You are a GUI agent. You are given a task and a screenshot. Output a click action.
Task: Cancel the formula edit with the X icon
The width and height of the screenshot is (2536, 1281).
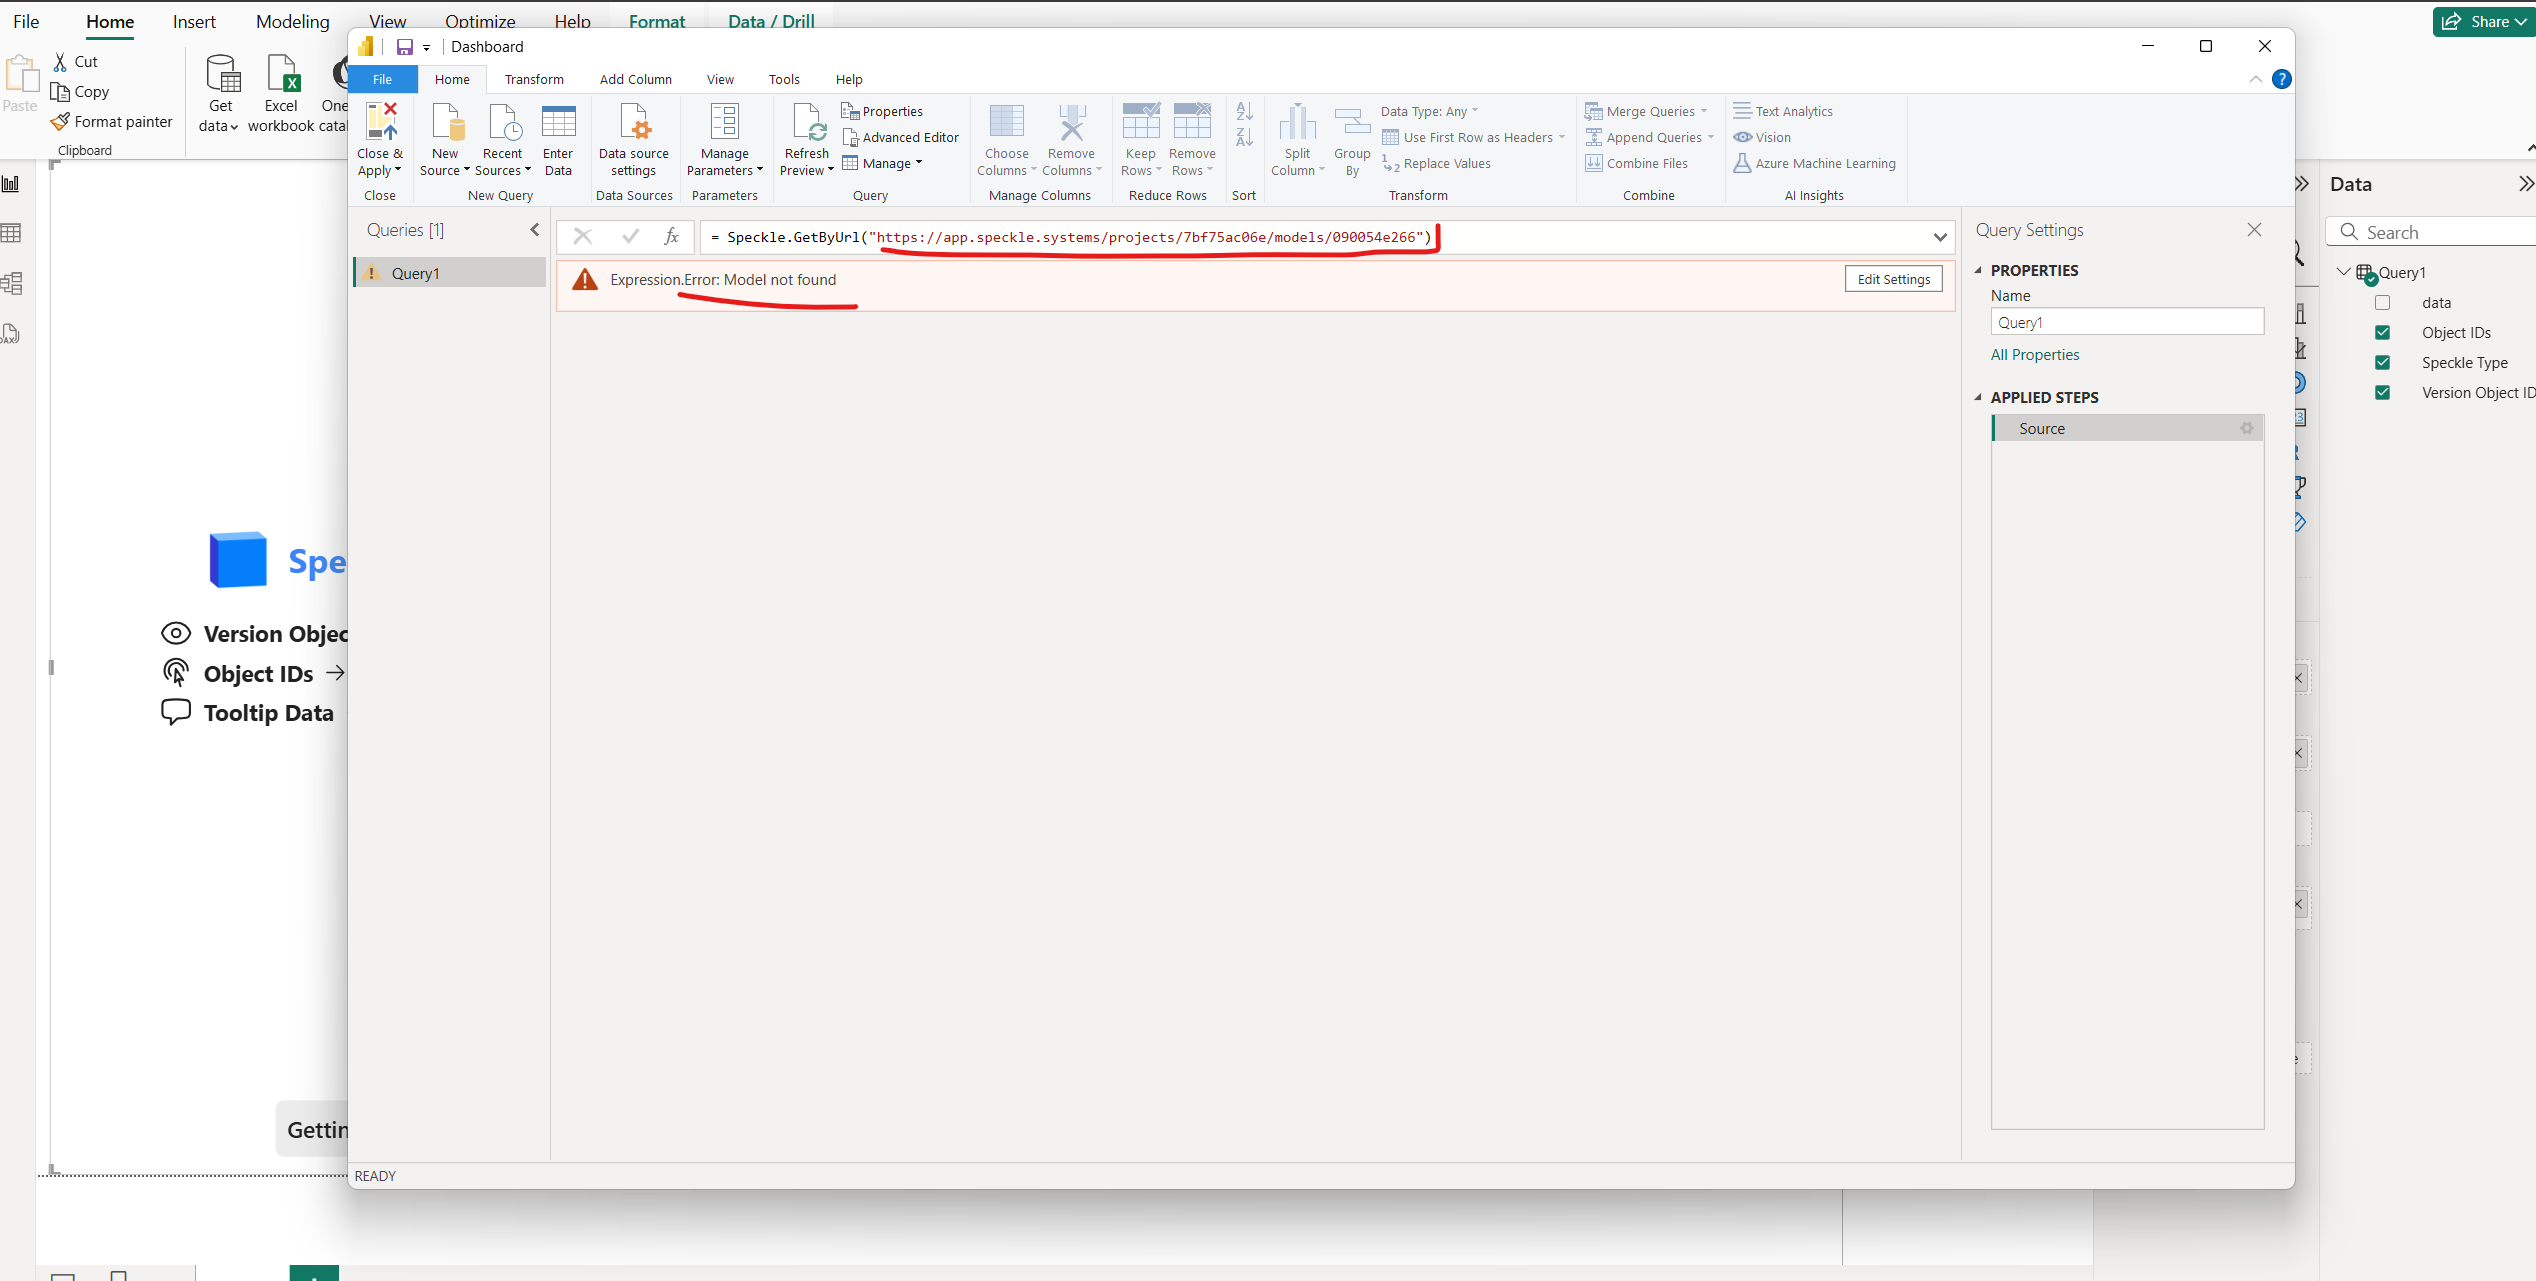coord(583,236)
